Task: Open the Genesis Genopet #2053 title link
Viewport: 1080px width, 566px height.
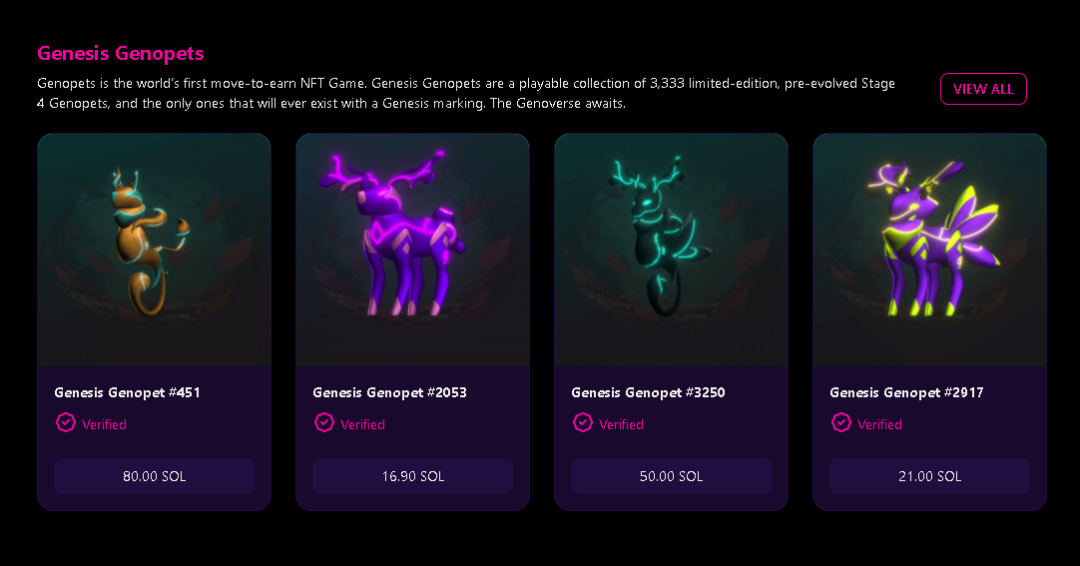Action: pos(389,393)
